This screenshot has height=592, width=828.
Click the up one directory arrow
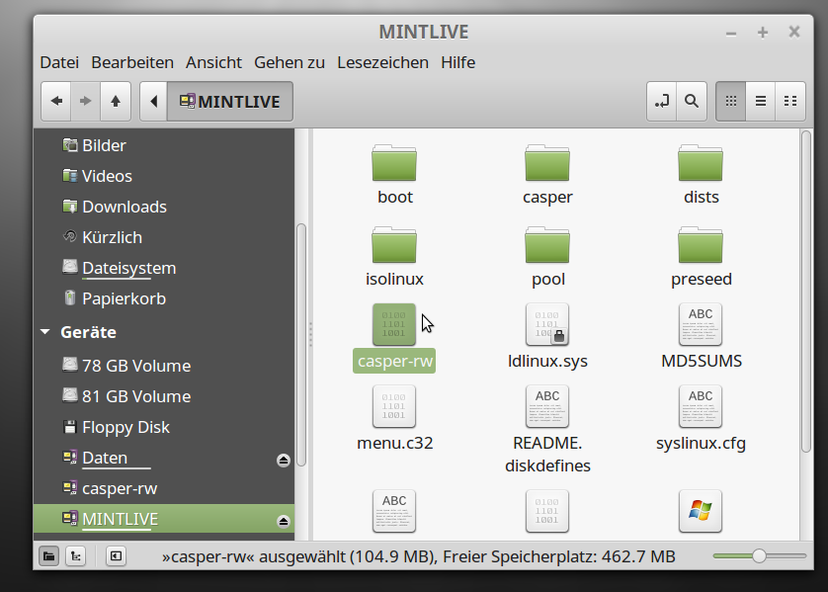115,100
